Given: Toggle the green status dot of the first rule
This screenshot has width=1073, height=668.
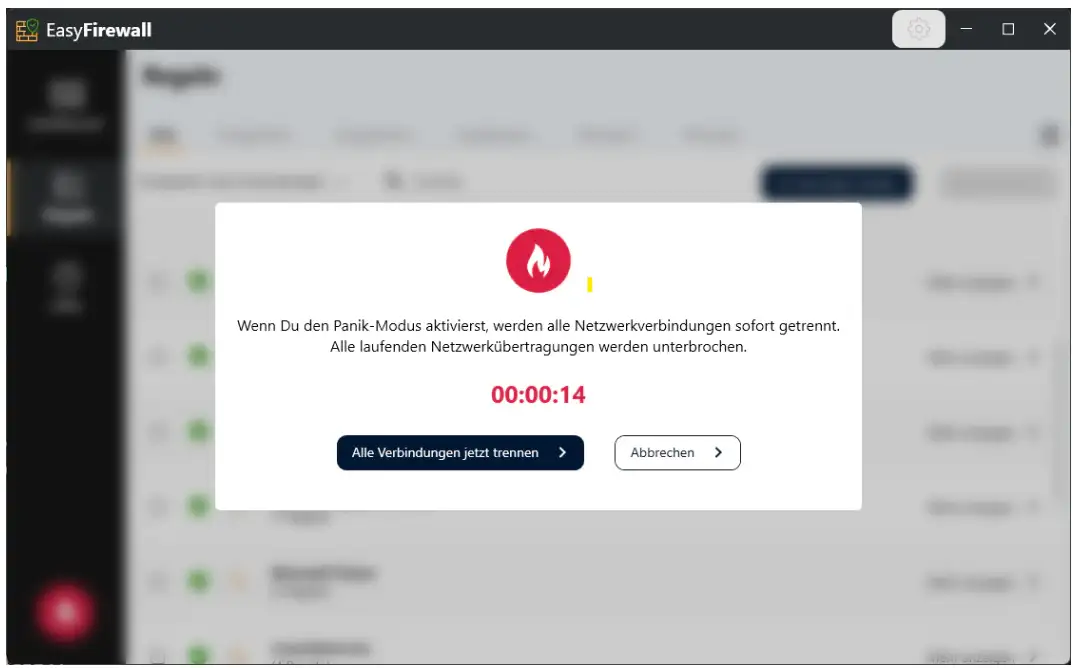Looking at the screenshot, I should [x=198, y=281].
